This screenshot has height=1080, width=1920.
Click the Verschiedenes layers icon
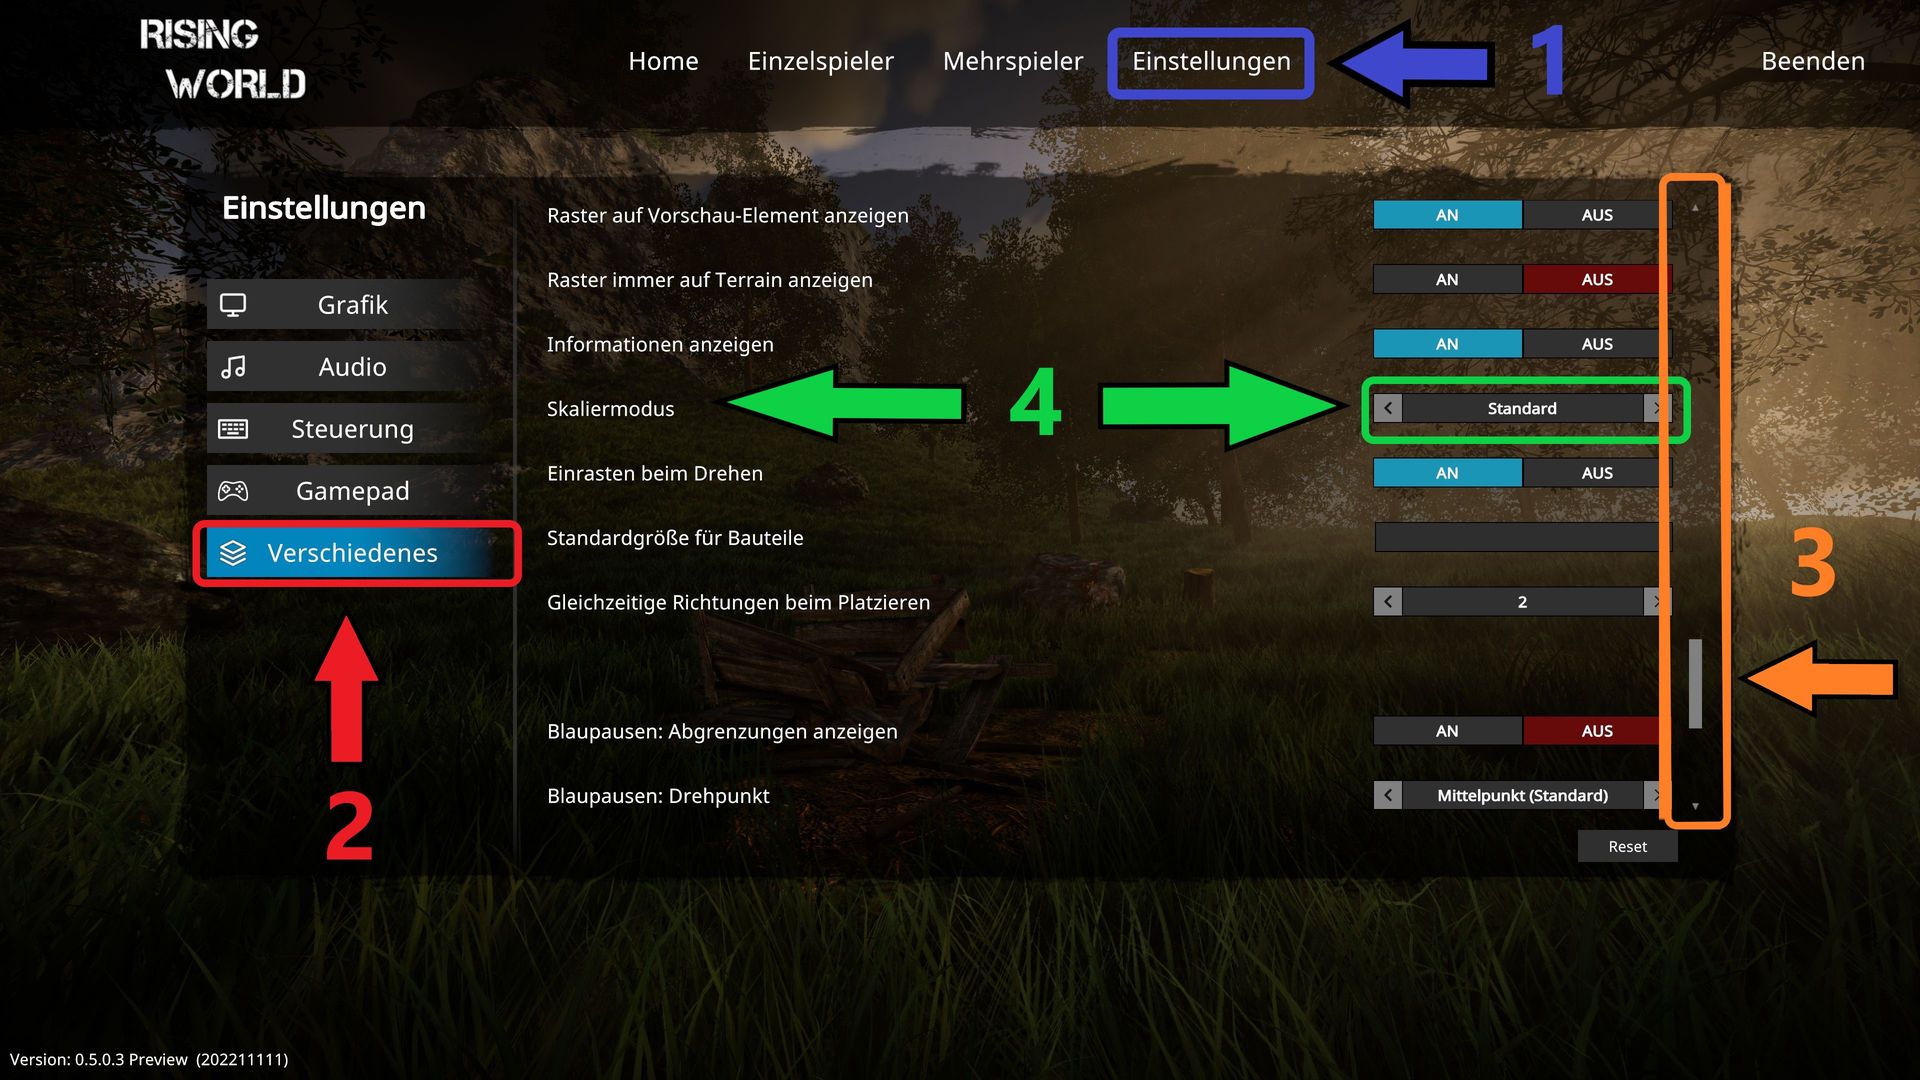click(233, 553)
